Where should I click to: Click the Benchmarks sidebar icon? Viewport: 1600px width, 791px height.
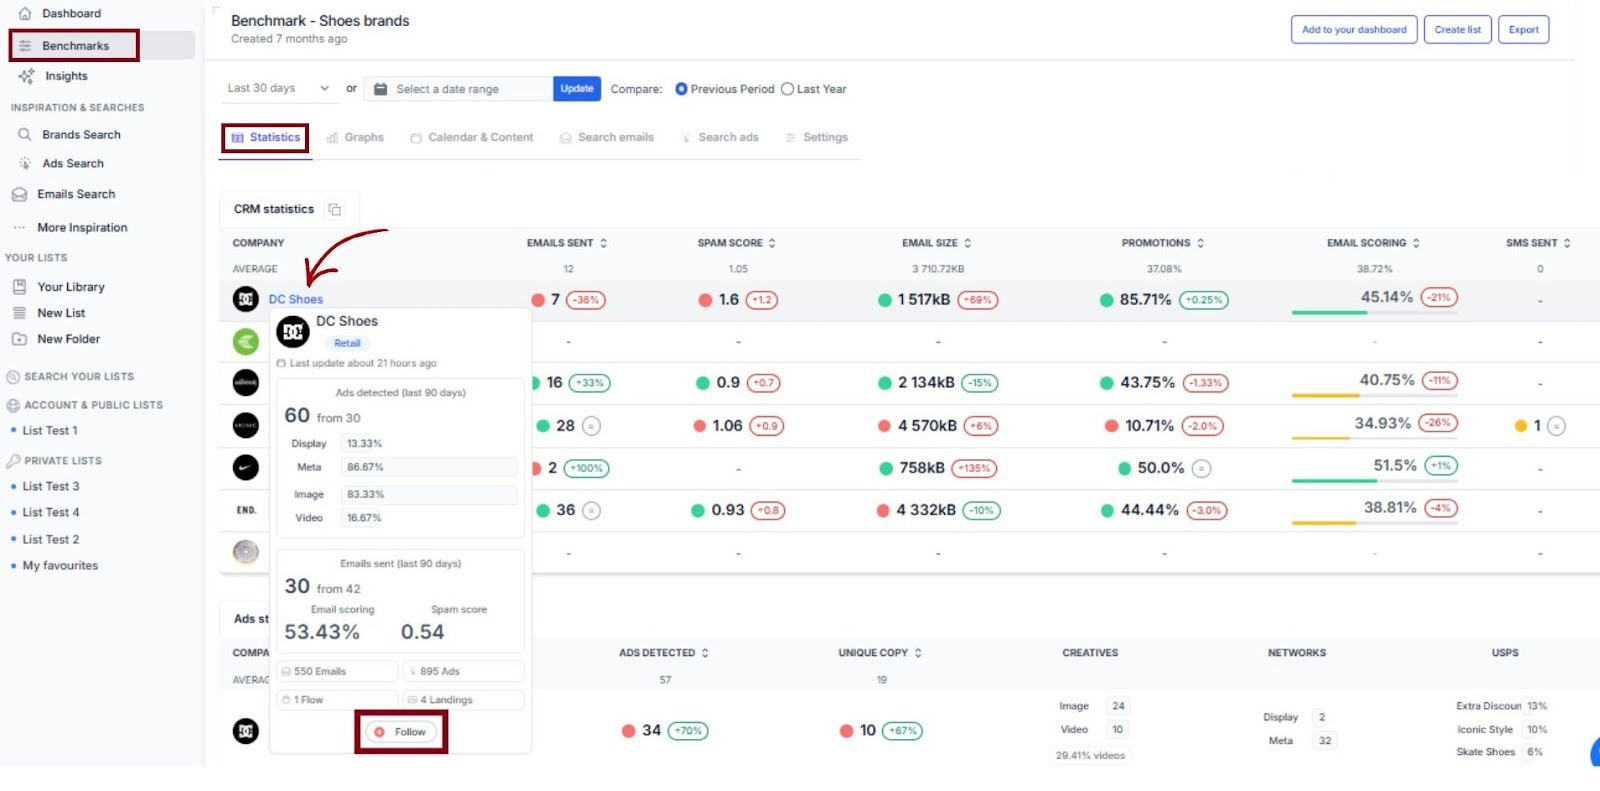(25, 46)
